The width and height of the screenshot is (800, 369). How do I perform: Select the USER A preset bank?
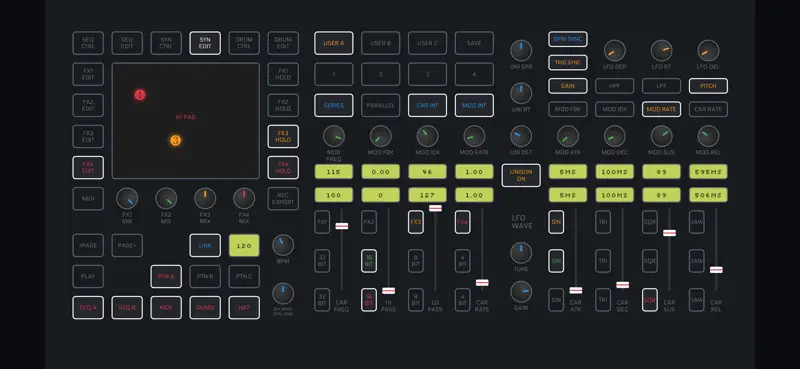tap(334, 43)
